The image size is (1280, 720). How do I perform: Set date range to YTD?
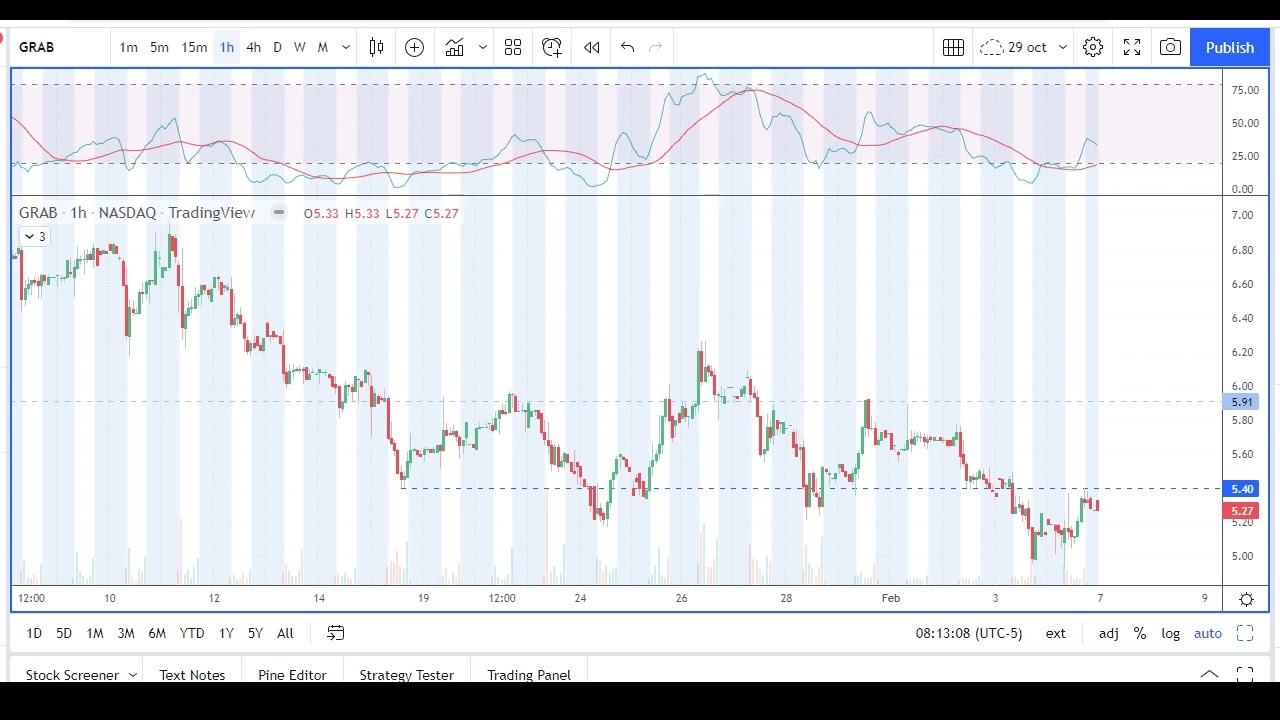[x=192, y=633]
